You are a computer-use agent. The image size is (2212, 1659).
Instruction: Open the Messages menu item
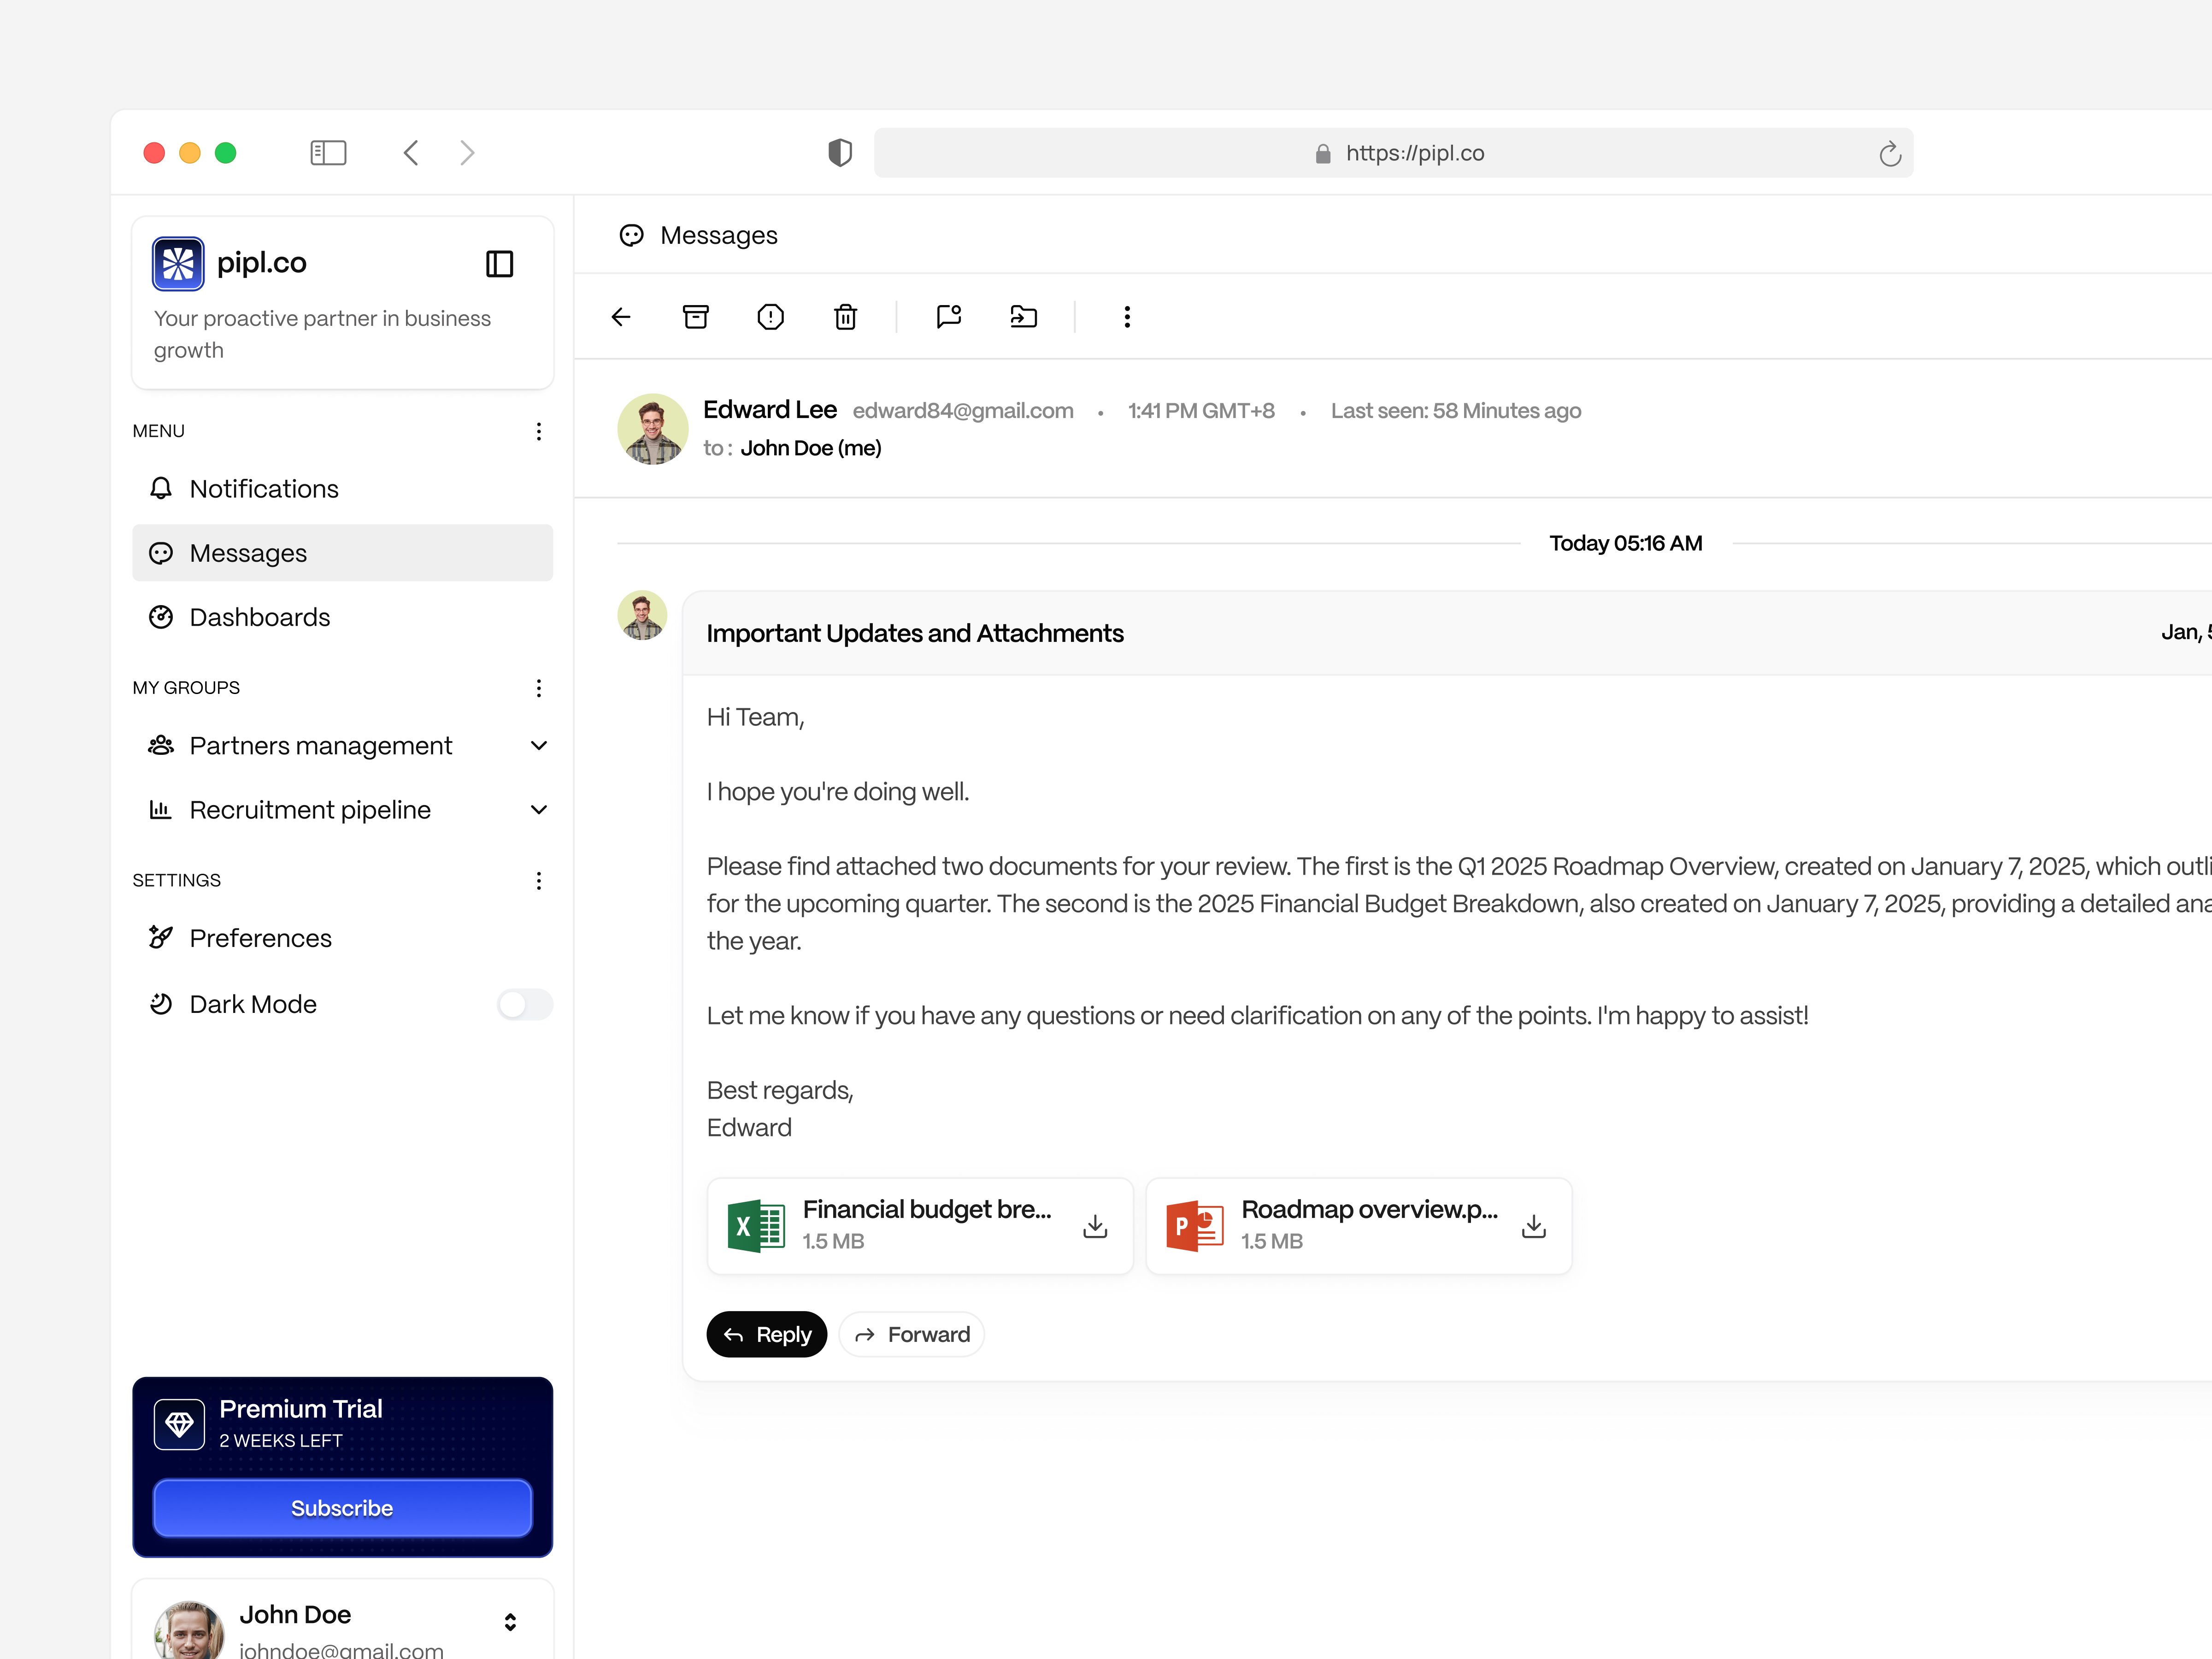248,552
